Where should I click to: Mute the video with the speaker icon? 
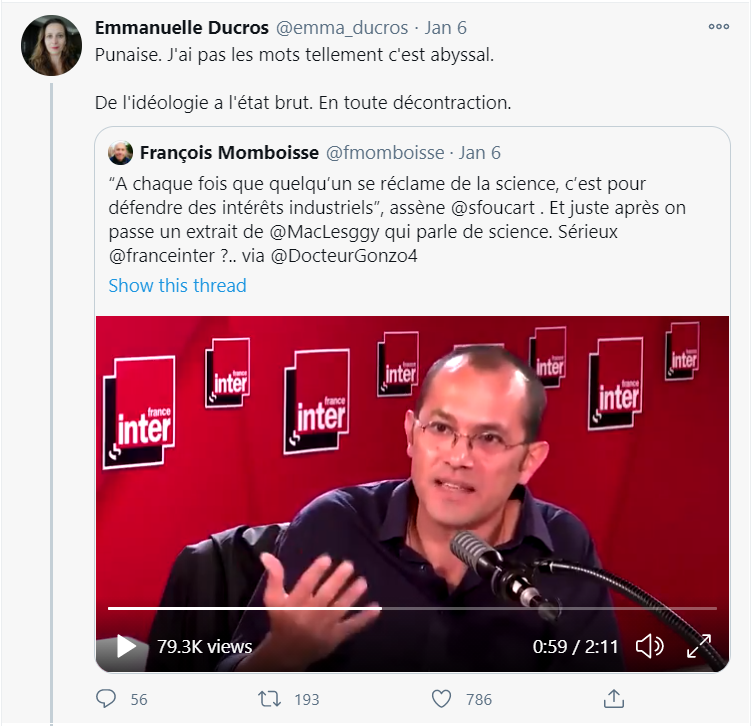649,646
